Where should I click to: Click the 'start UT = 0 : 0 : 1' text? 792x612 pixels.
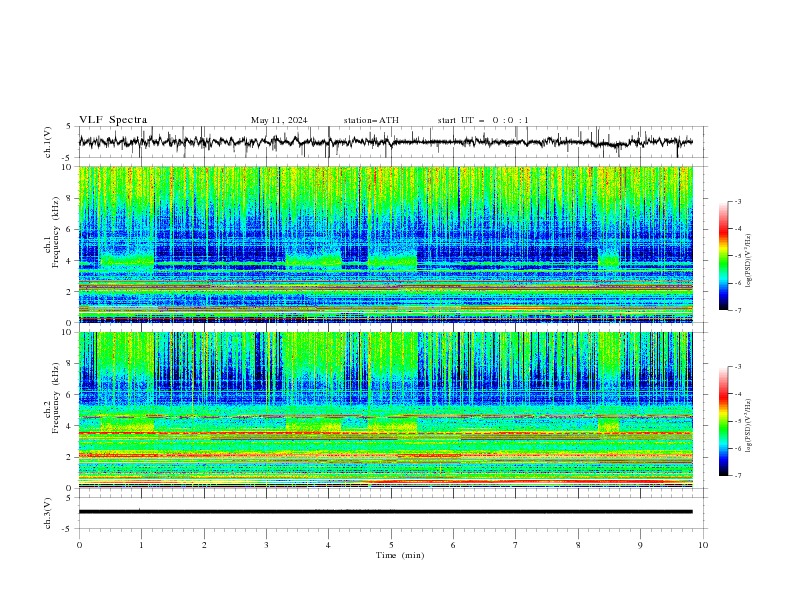point(483,120)
